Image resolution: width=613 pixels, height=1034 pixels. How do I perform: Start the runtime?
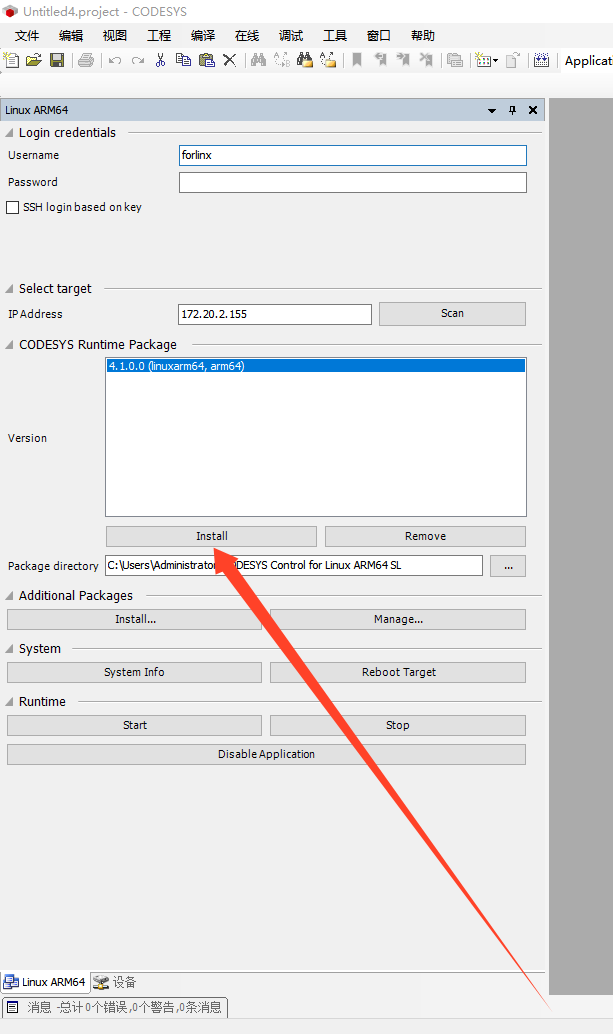tap(134, 725)
